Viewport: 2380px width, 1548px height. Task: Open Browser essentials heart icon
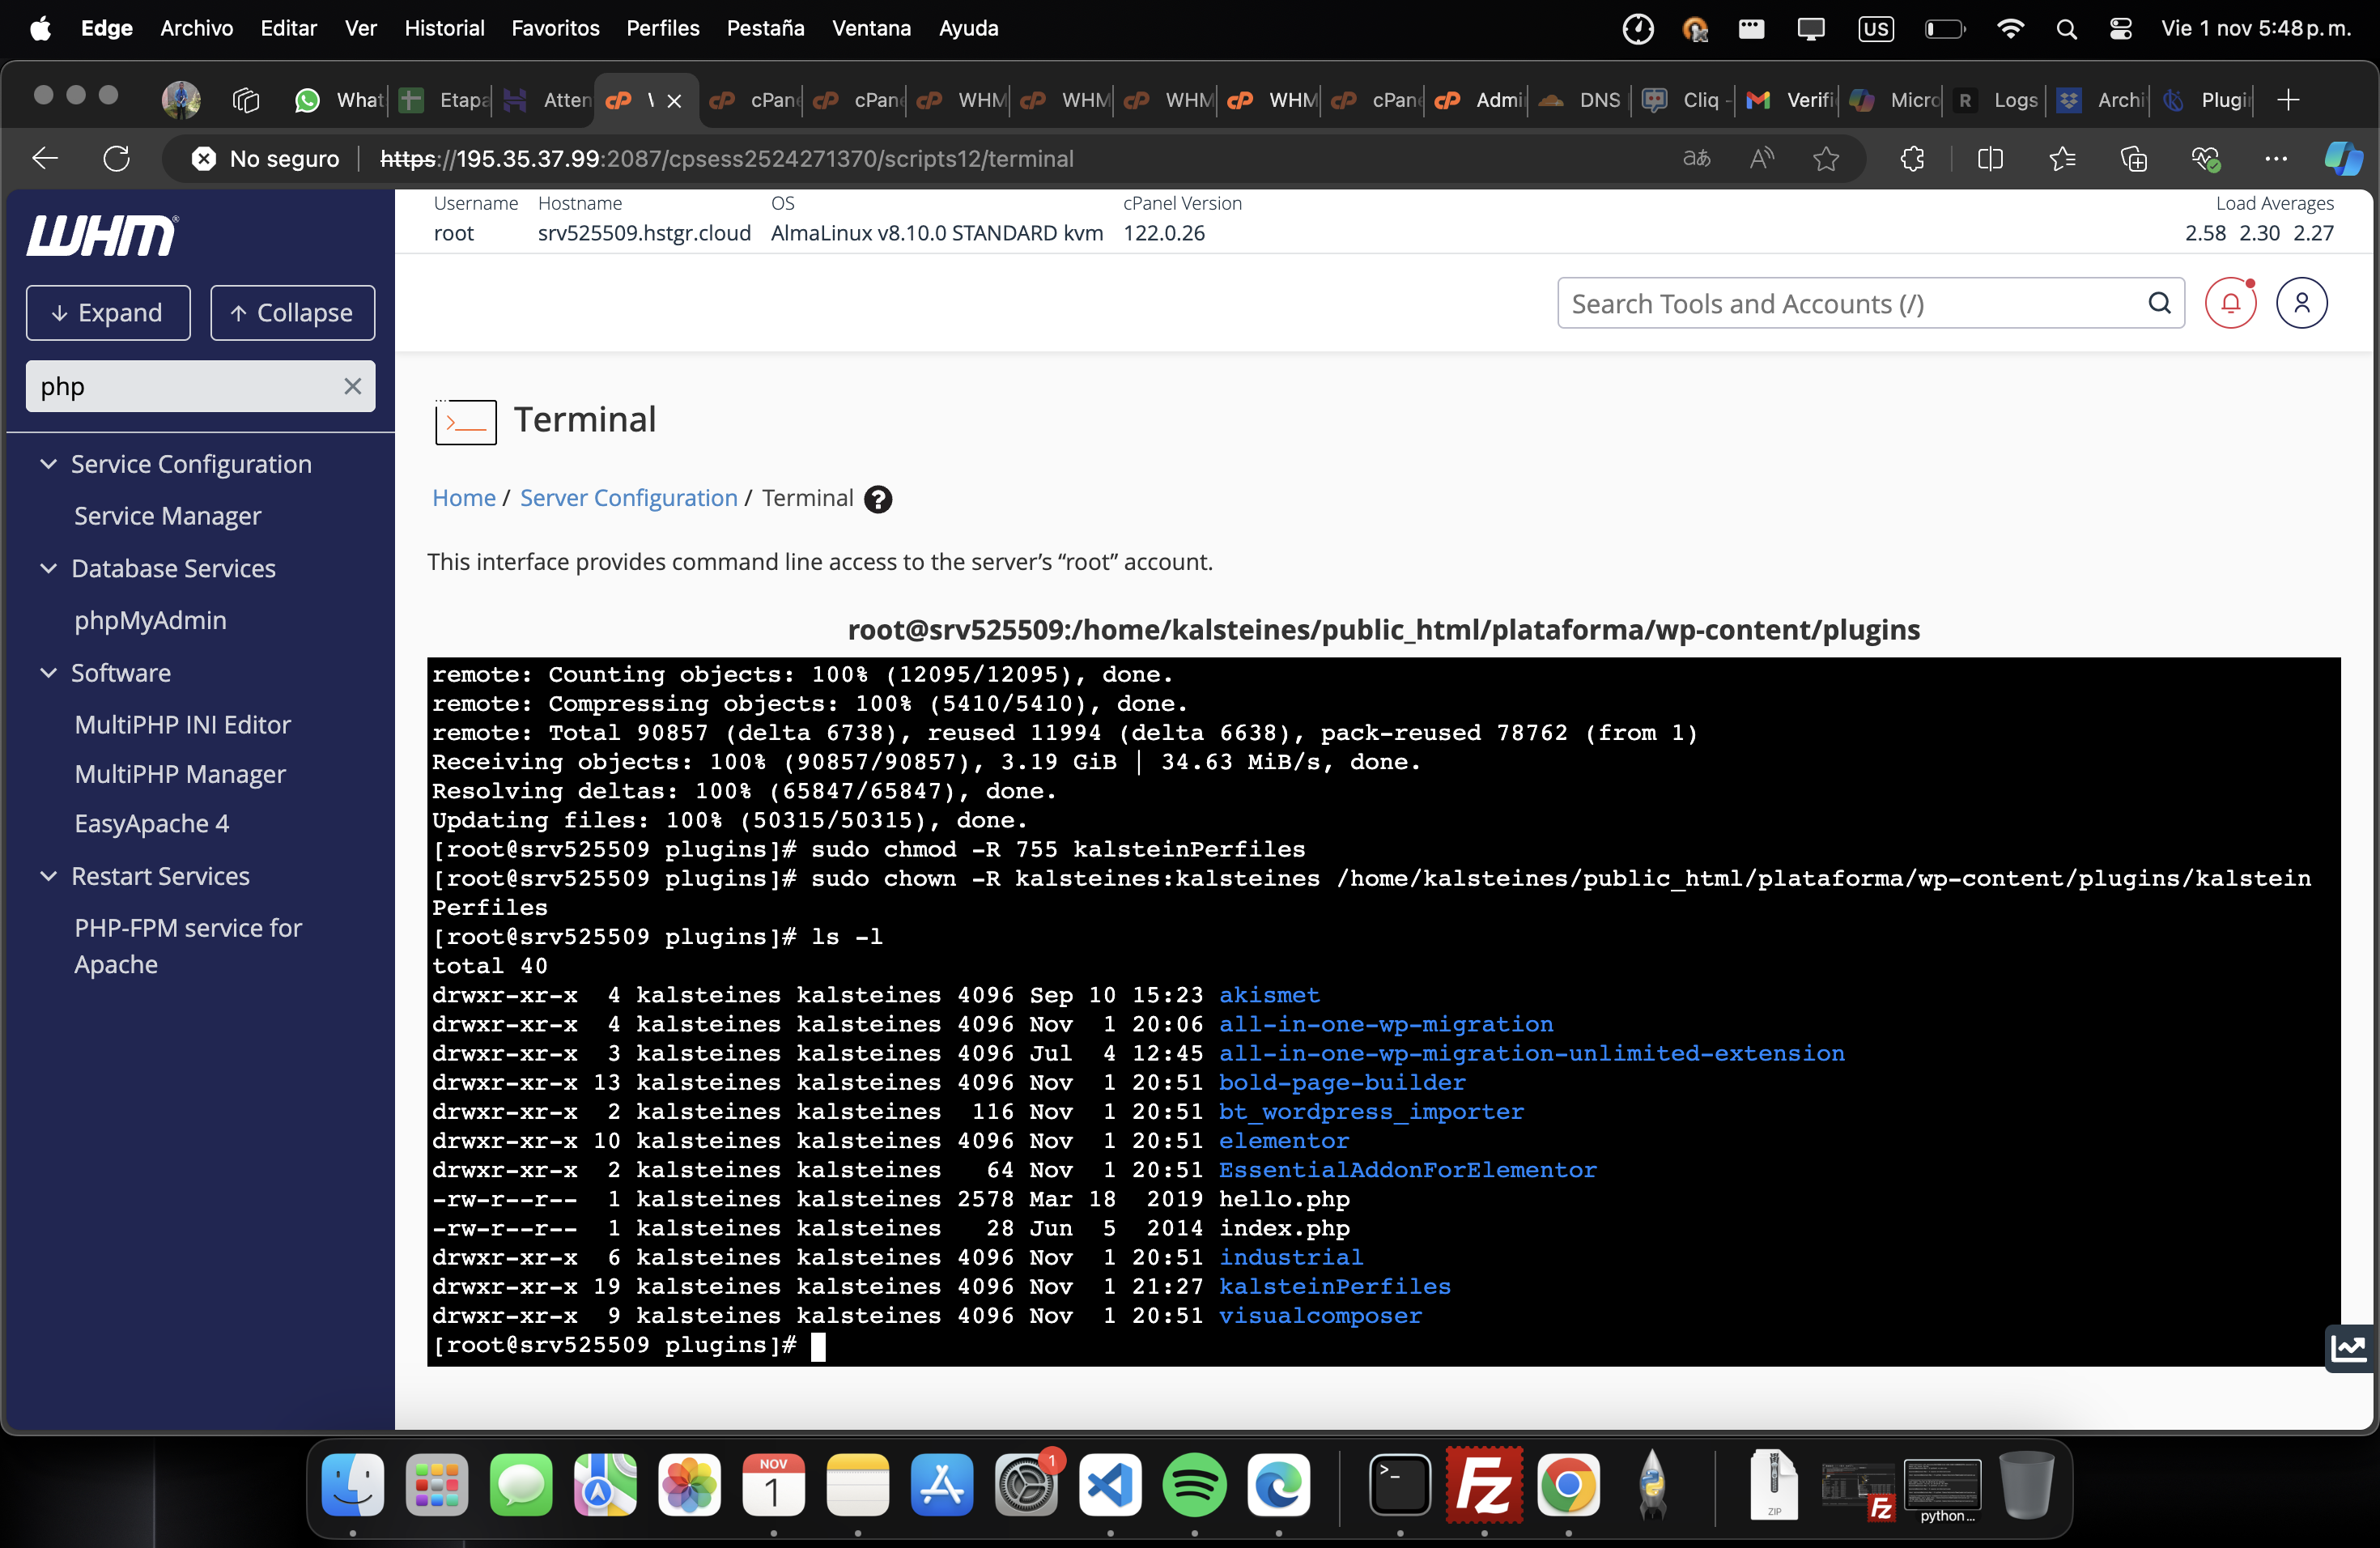click(x=2205, y=158)
